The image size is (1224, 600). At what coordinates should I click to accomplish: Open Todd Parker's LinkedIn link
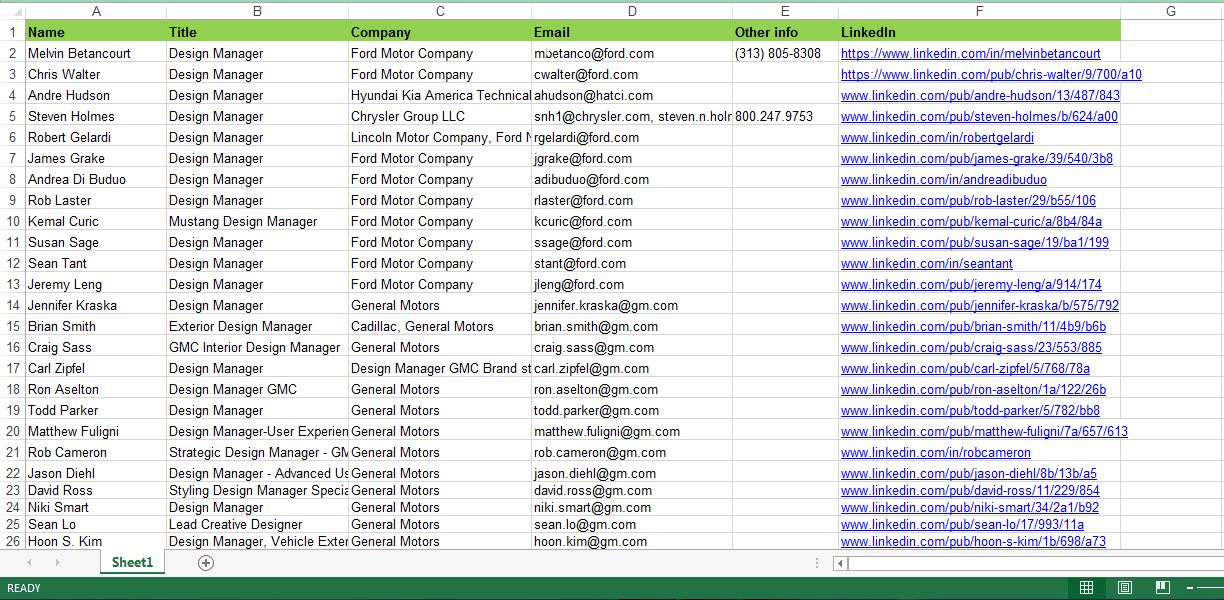pos(970,411)
